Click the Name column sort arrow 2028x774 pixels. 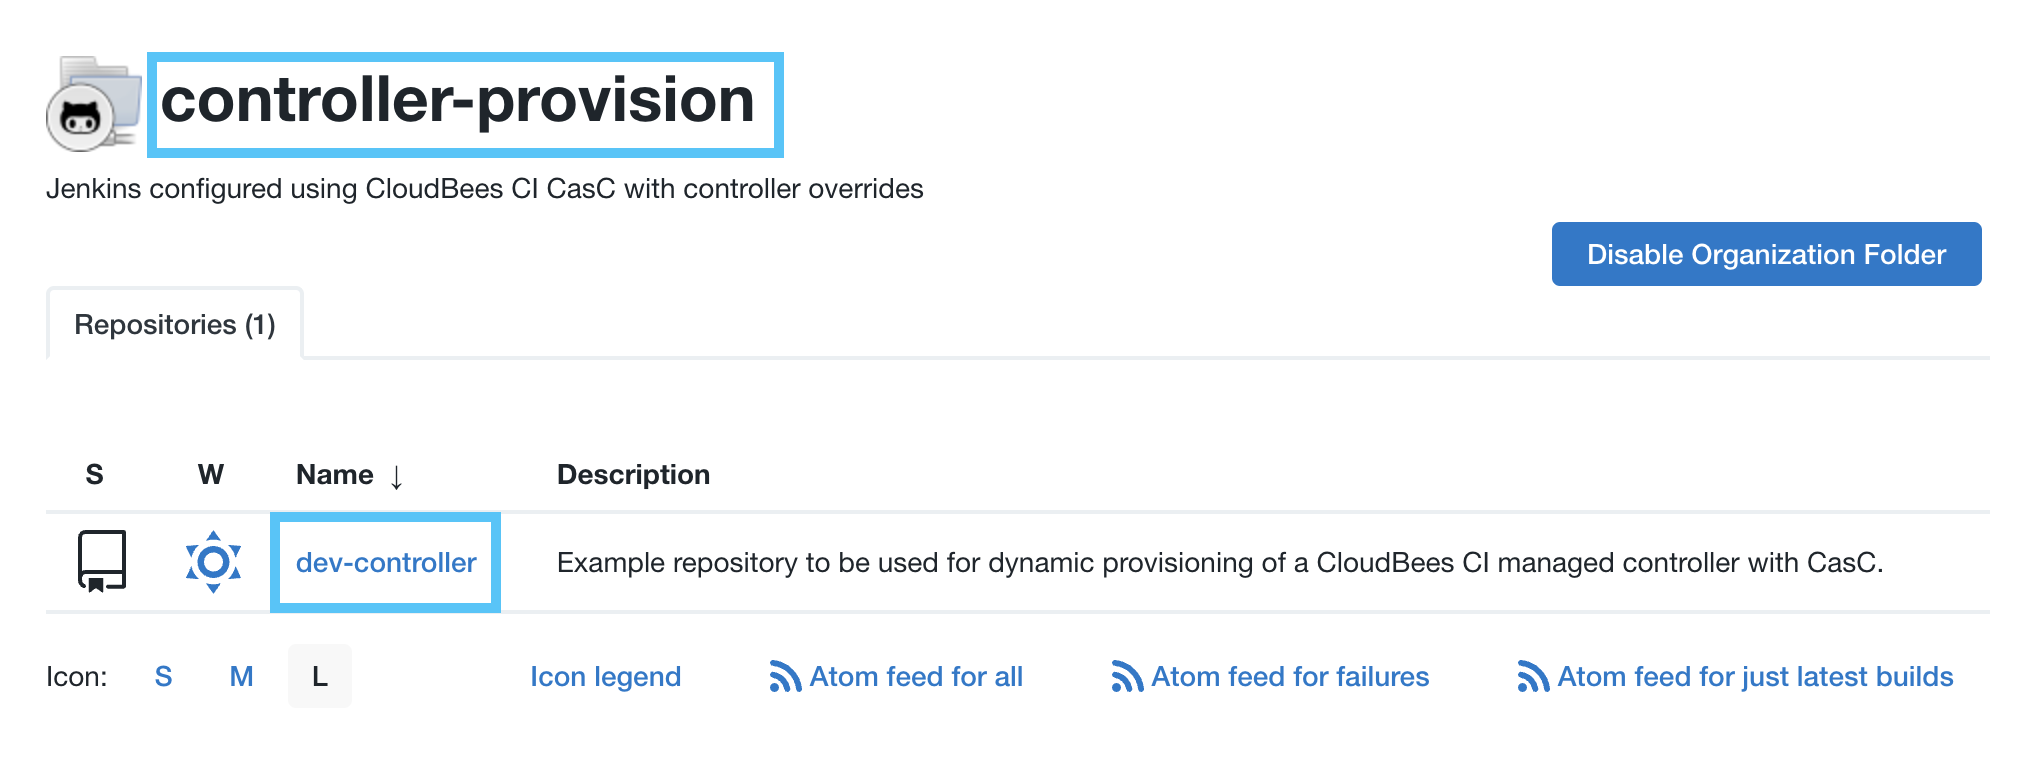[x=397, y=477]
